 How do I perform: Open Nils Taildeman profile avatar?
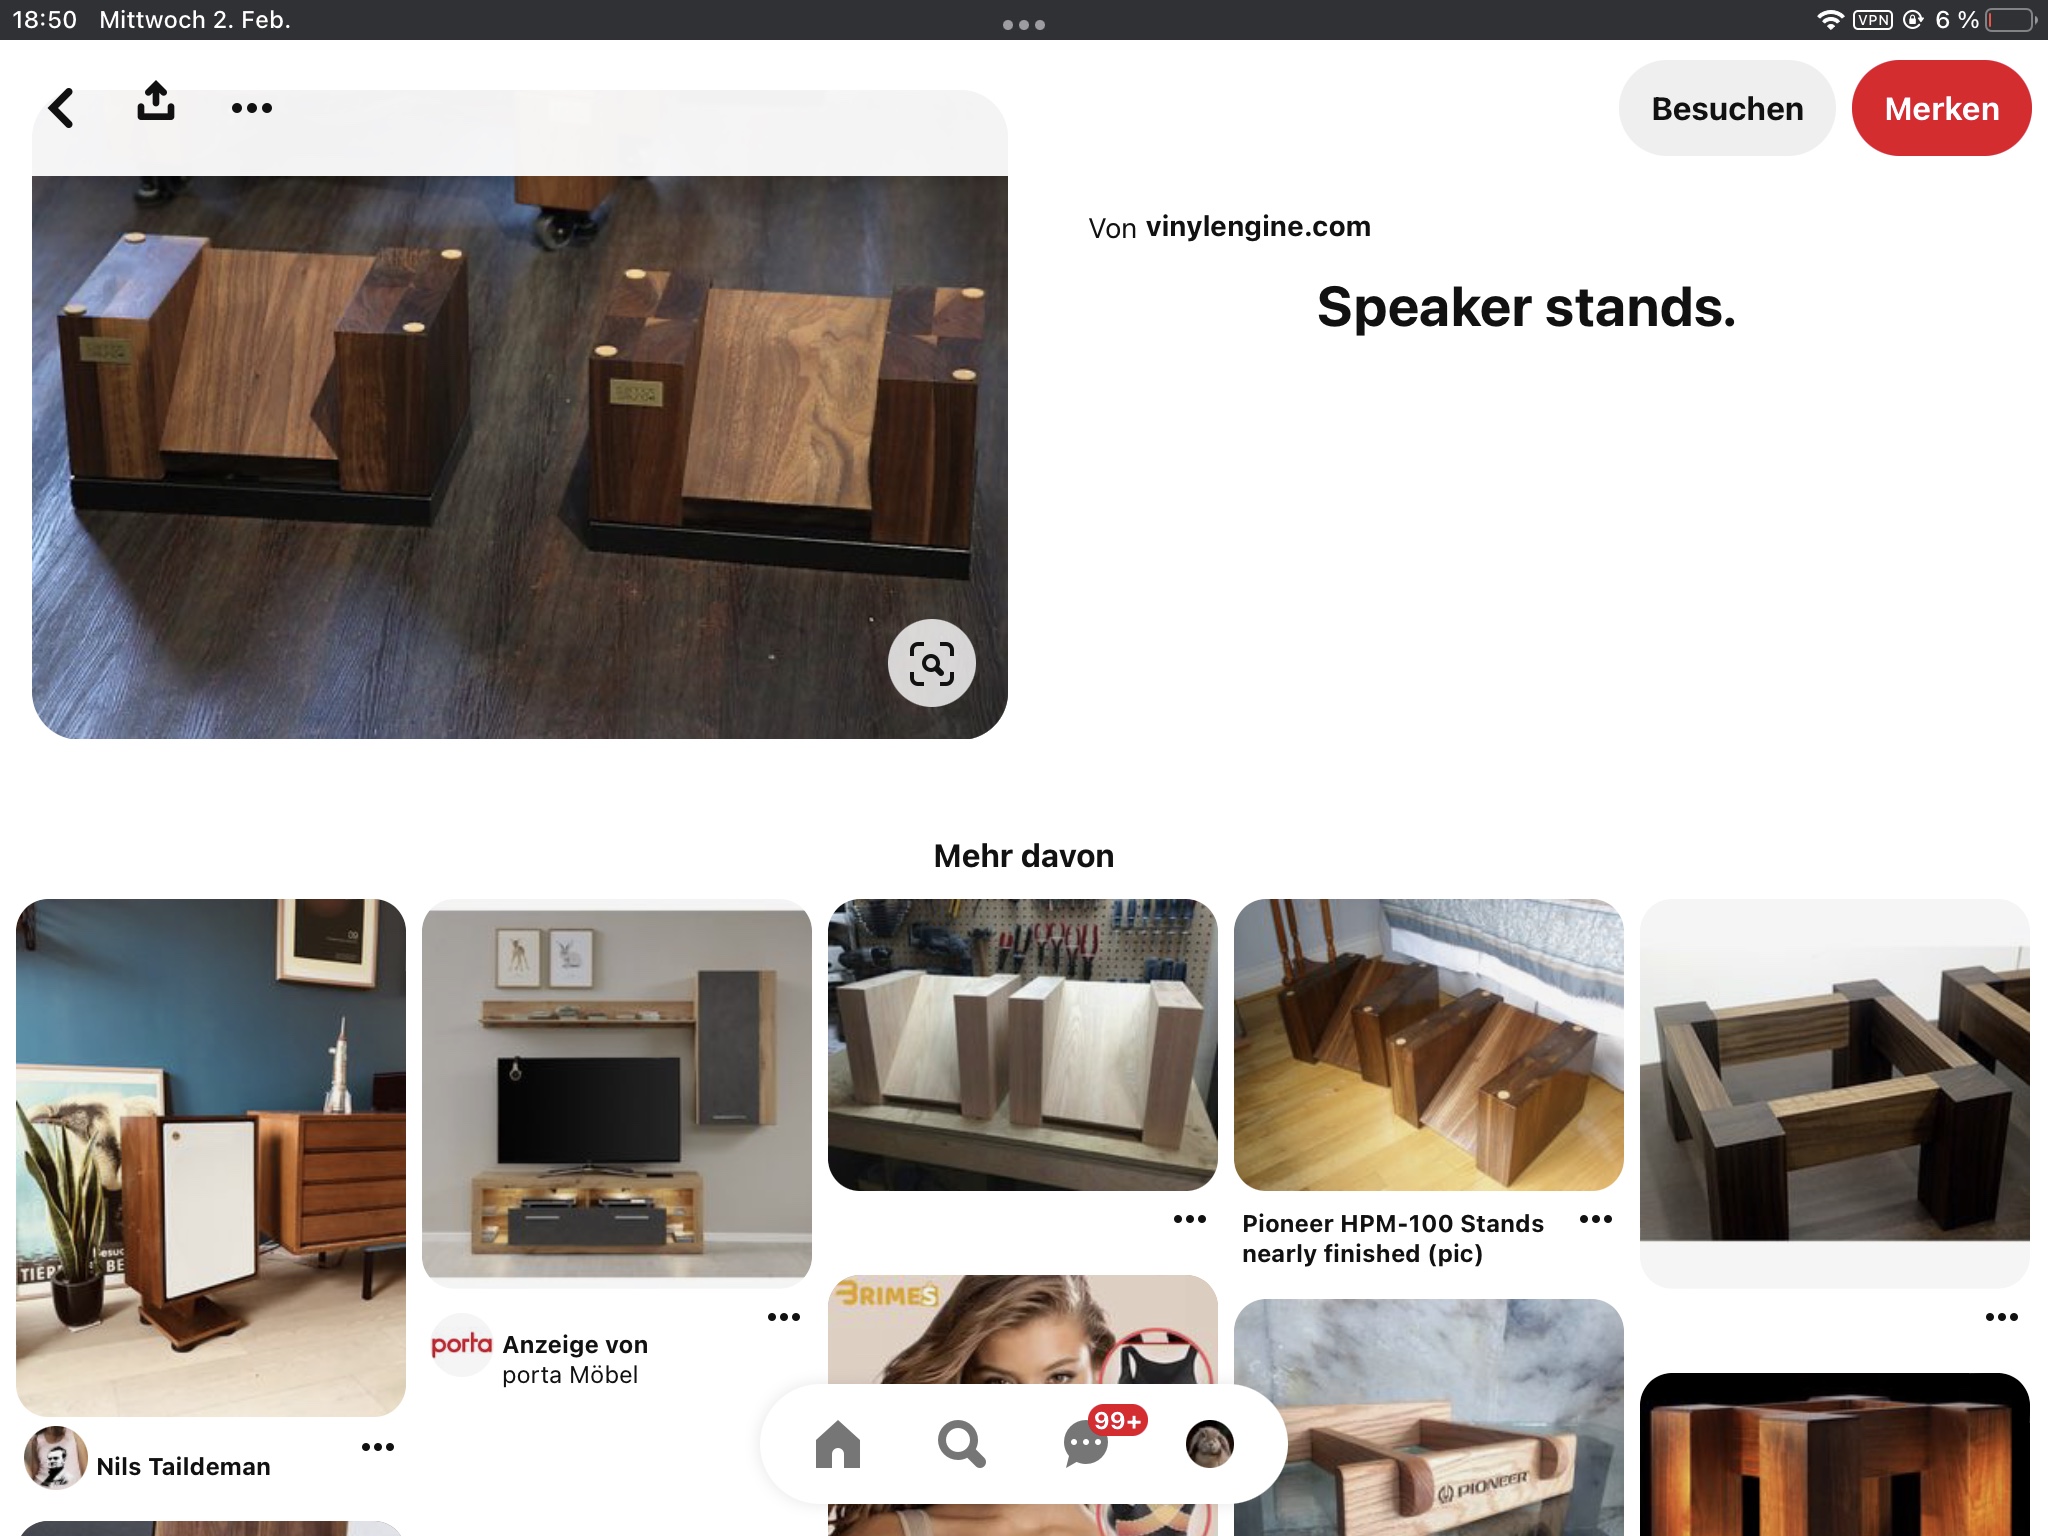(56, 1458)
